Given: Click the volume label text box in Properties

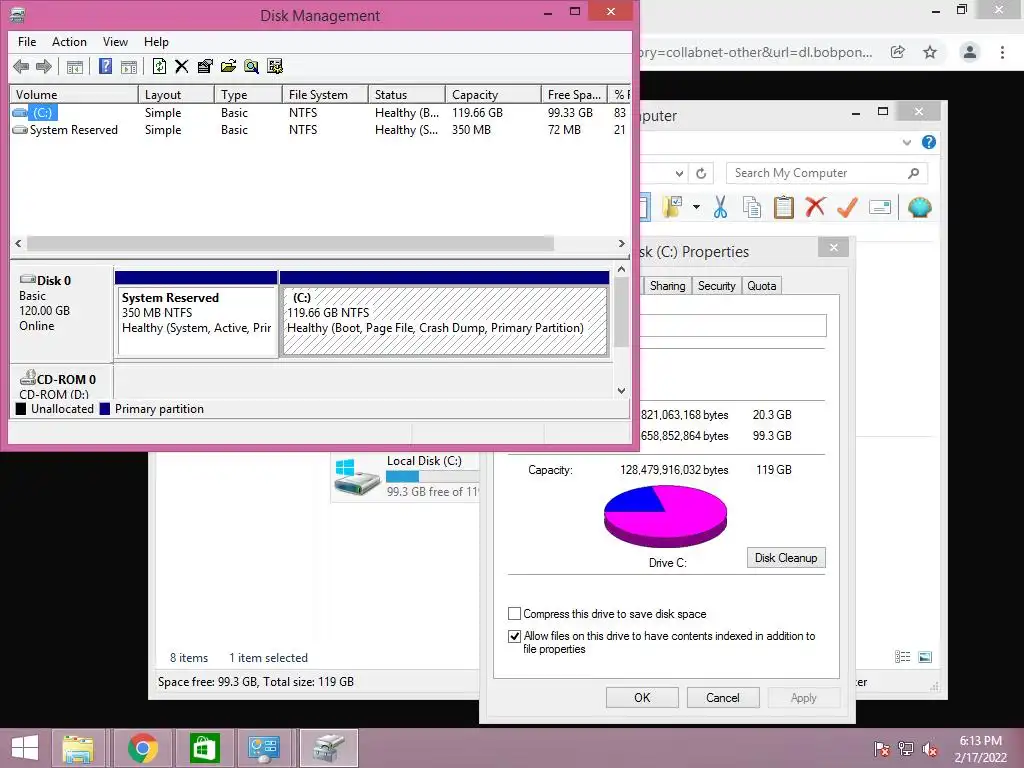Looking at the screenshot, I should 733,326.
